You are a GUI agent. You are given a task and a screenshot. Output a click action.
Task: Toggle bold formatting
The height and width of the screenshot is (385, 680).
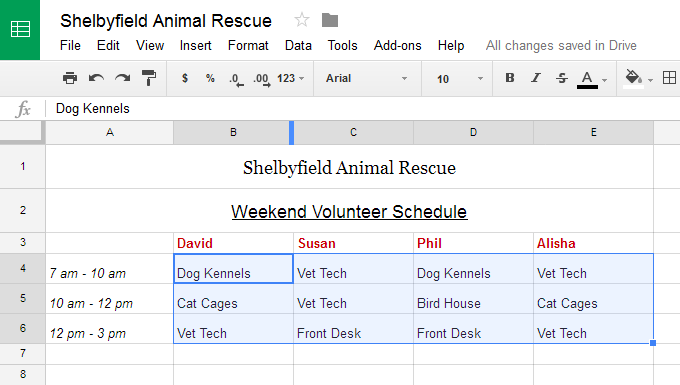[510, 78]
